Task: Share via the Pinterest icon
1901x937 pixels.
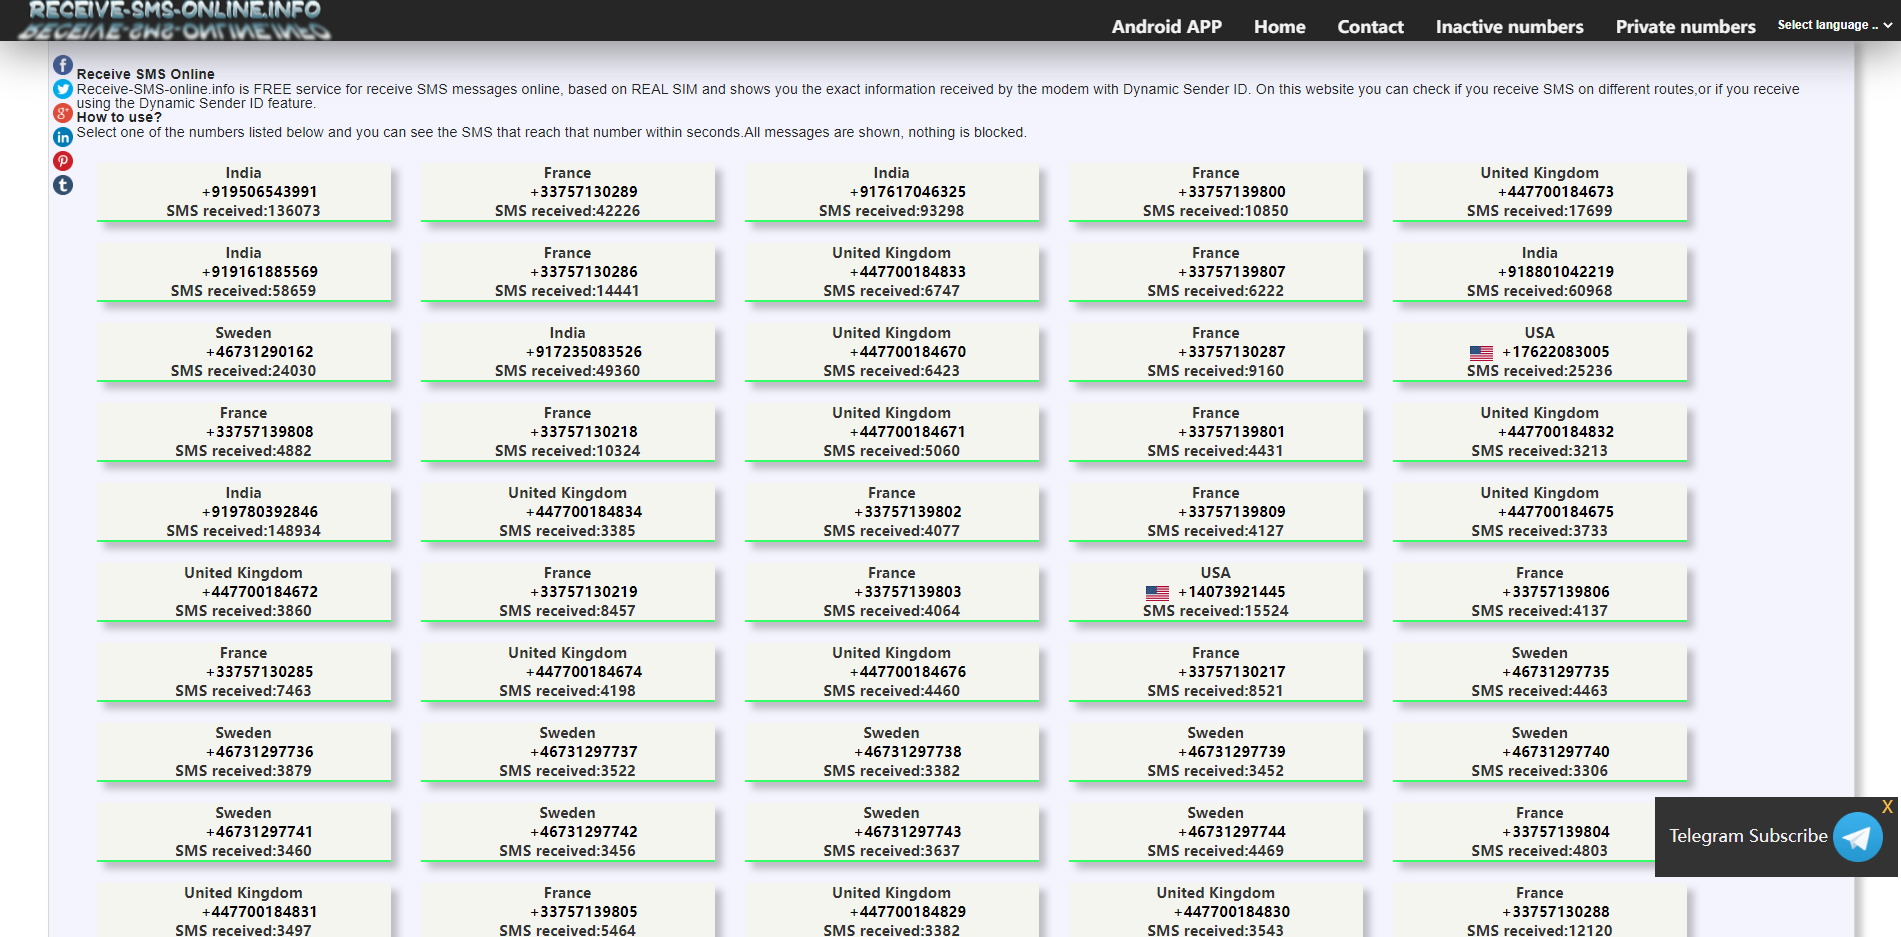Action: 63,161
